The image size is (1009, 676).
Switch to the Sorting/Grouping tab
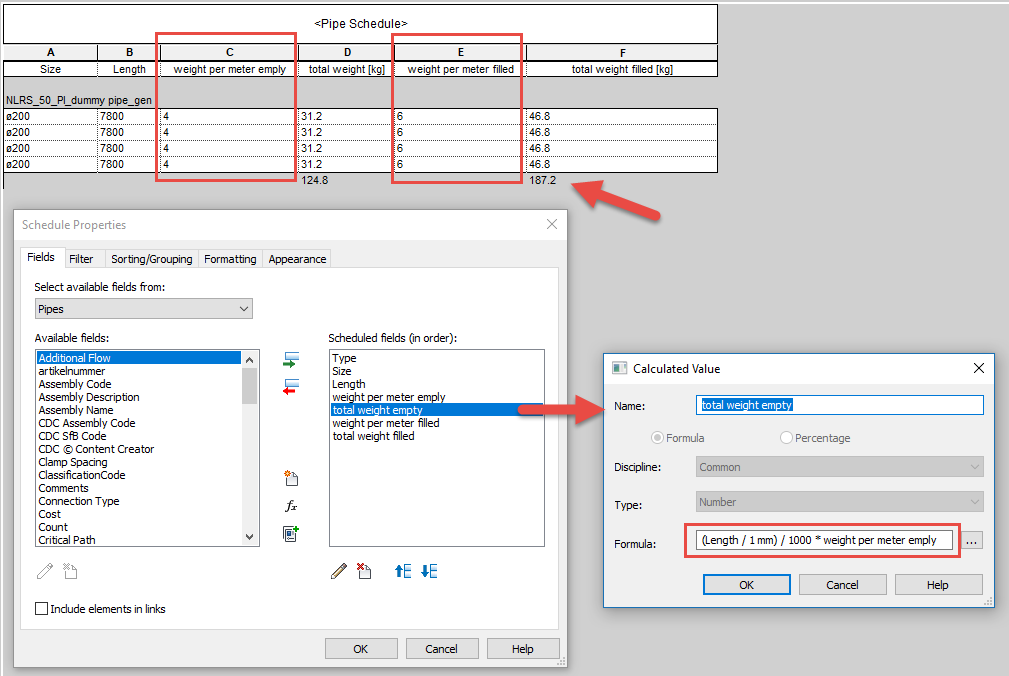click(x=151, y=258)
